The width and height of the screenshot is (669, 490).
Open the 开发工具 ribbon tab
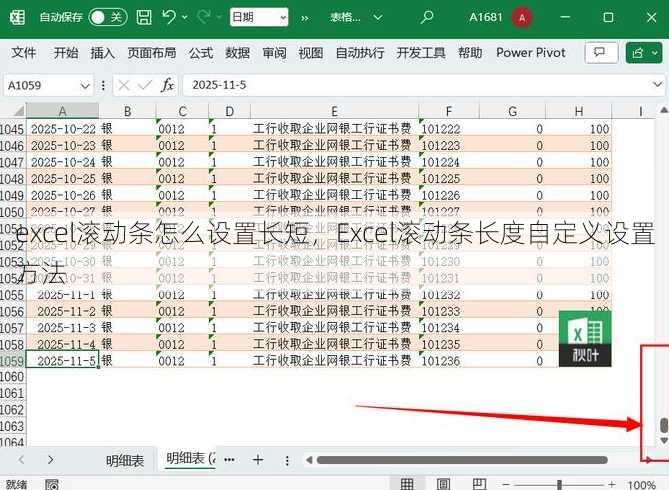click(x=421, y=53)
